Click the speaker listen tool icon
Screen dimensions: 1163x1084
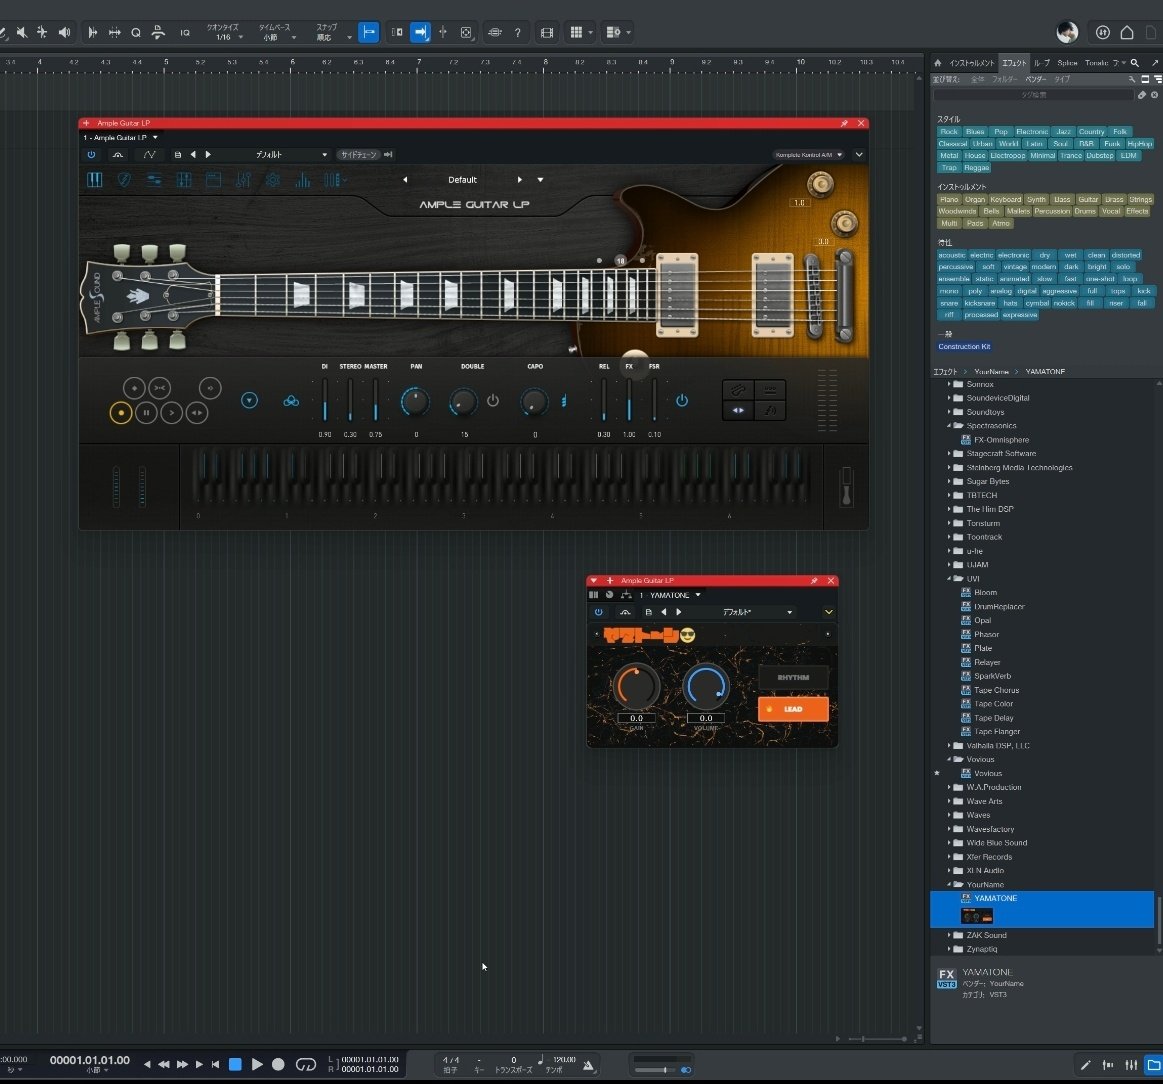point(65,32)
